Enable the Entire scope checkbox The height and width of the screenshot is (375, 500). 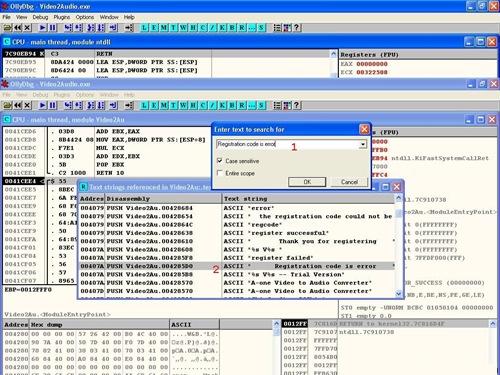(220, 173)
